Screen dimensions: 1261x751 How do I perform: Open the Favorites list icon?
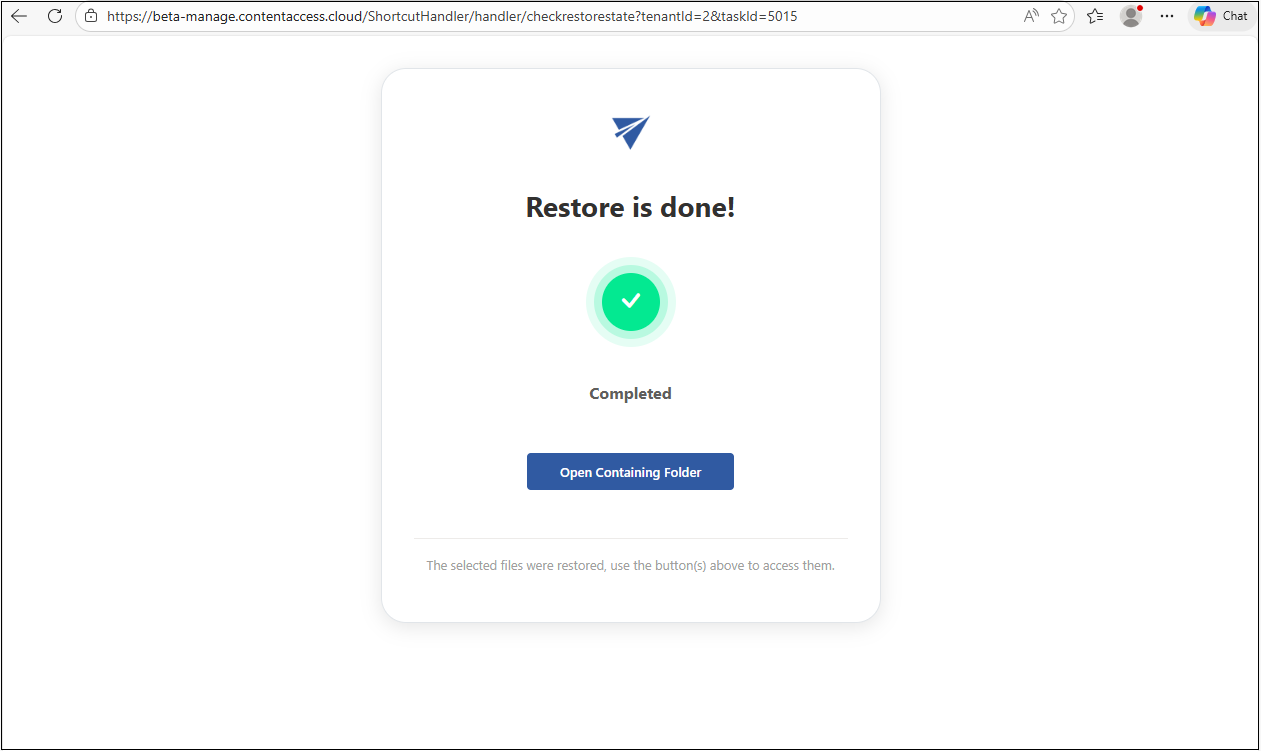point(1095,16)
